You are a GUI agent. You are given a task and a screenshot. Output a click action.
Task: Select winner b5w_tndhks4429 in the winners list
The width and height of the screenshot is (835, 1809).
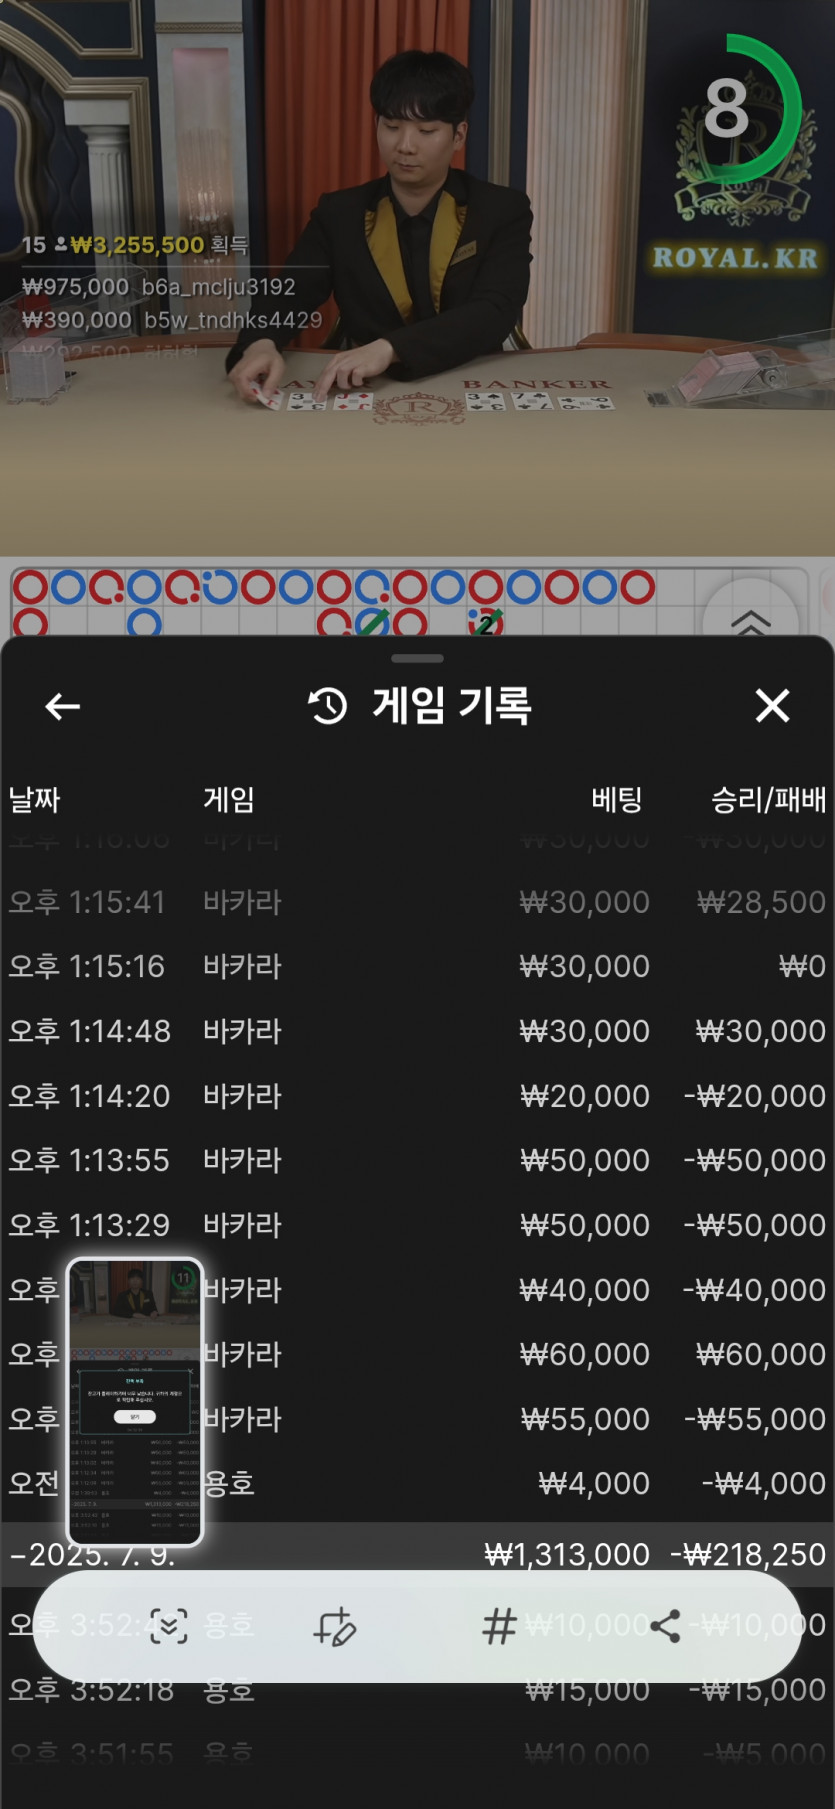click(233, 320)
